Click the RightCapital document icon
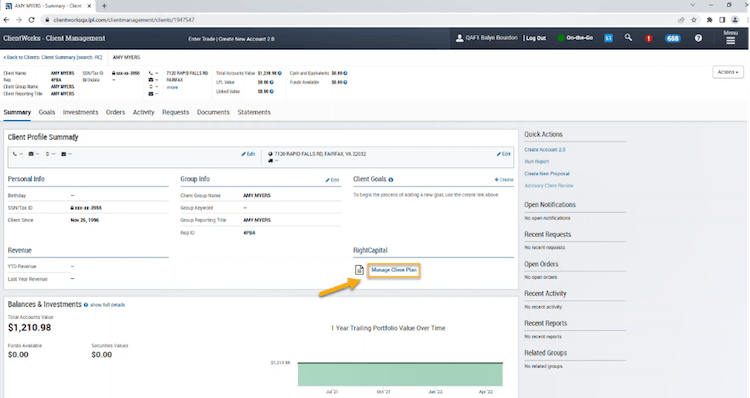The height and width of the screenshot is (398, 750). (x=359, y=270)
